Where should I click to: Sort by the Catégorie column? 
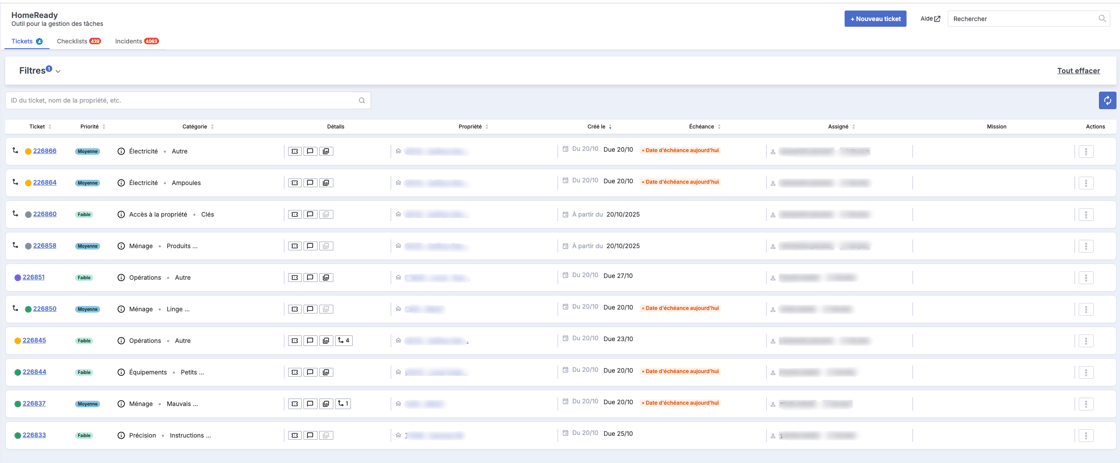coord(198,126)
